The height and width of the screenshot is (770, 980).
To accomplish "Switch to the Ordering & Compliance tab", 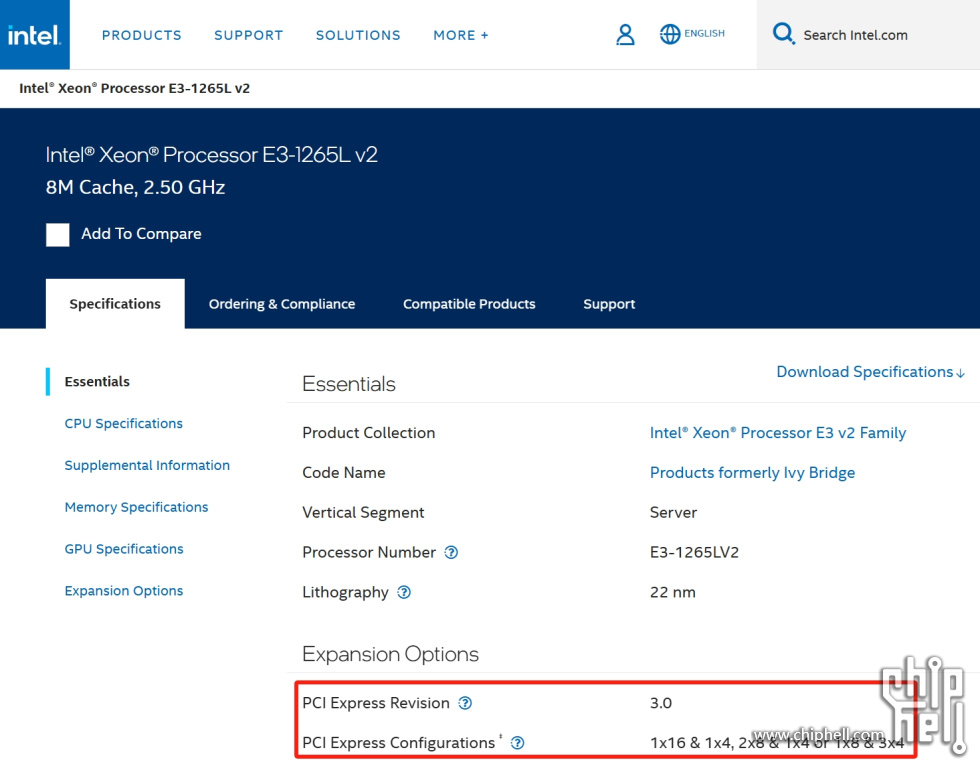I will (x=282, y=304).
